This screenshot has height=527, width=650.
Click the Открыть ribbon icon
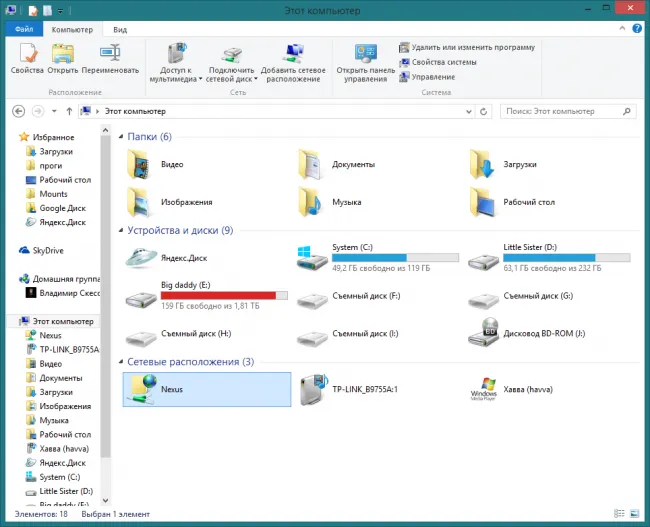(x=63, y=59)
